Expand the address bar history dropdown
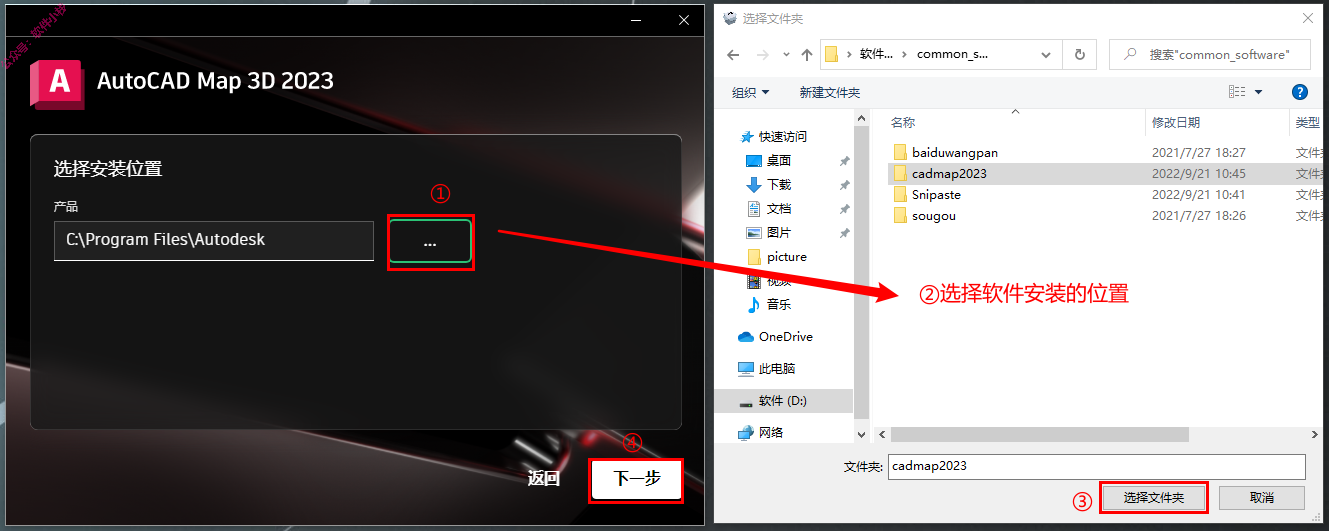Viewport: 1329px width, 531px height. tap(1046, 55)
